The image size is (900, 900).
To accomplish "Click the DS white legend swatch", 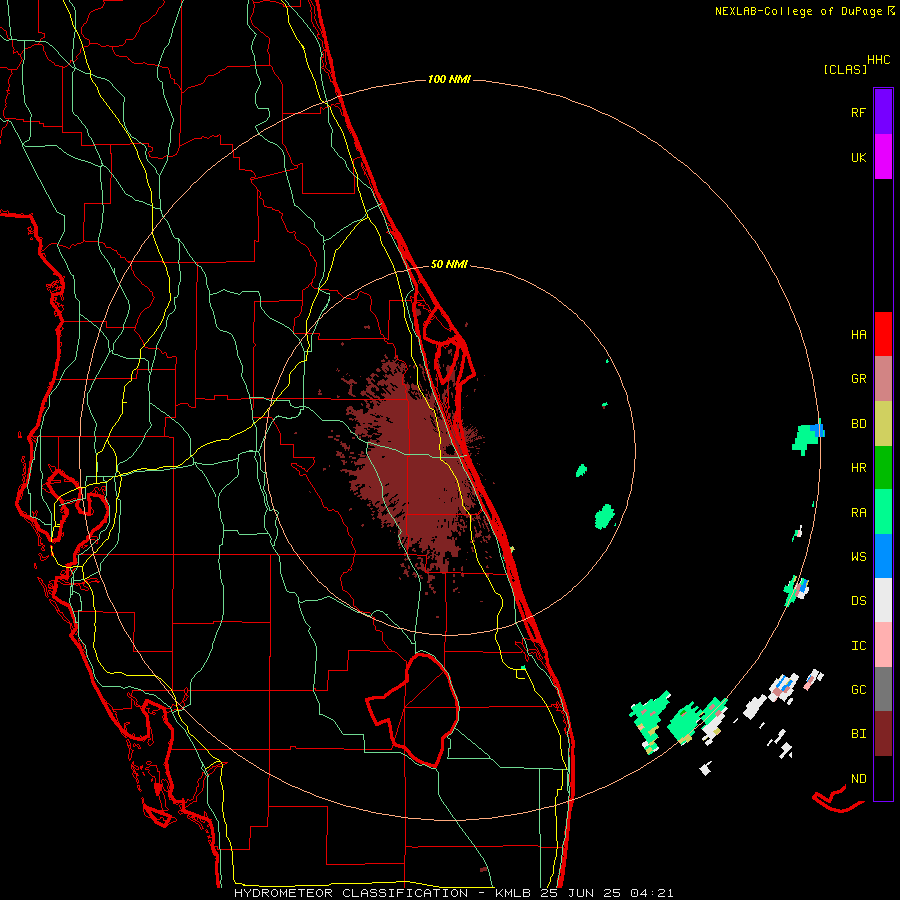I will pos(883,600).
